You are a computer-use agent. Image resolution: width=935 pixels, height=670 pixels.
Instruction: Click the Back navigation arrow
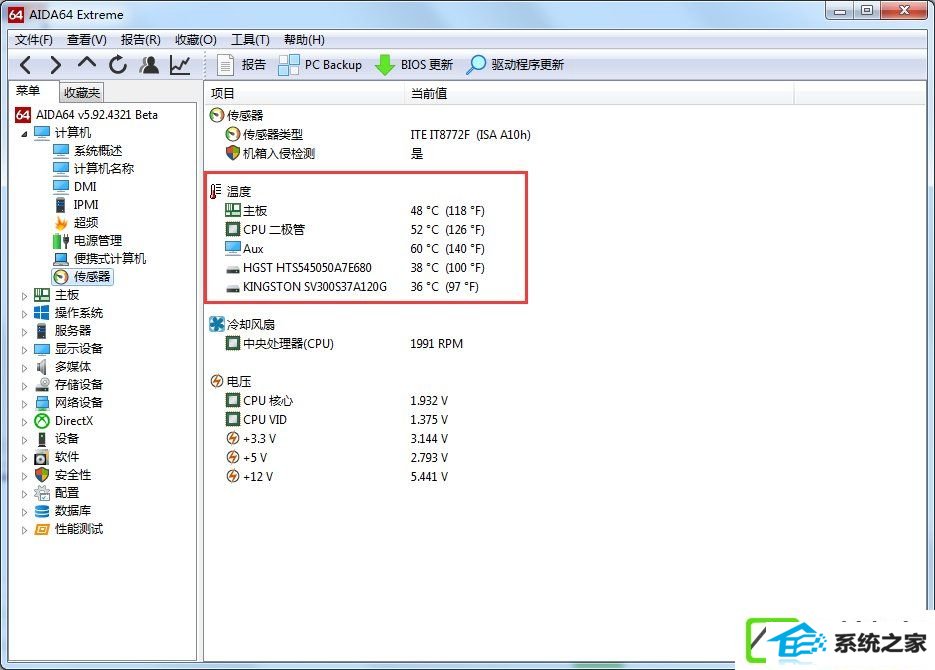coord(26,64)
